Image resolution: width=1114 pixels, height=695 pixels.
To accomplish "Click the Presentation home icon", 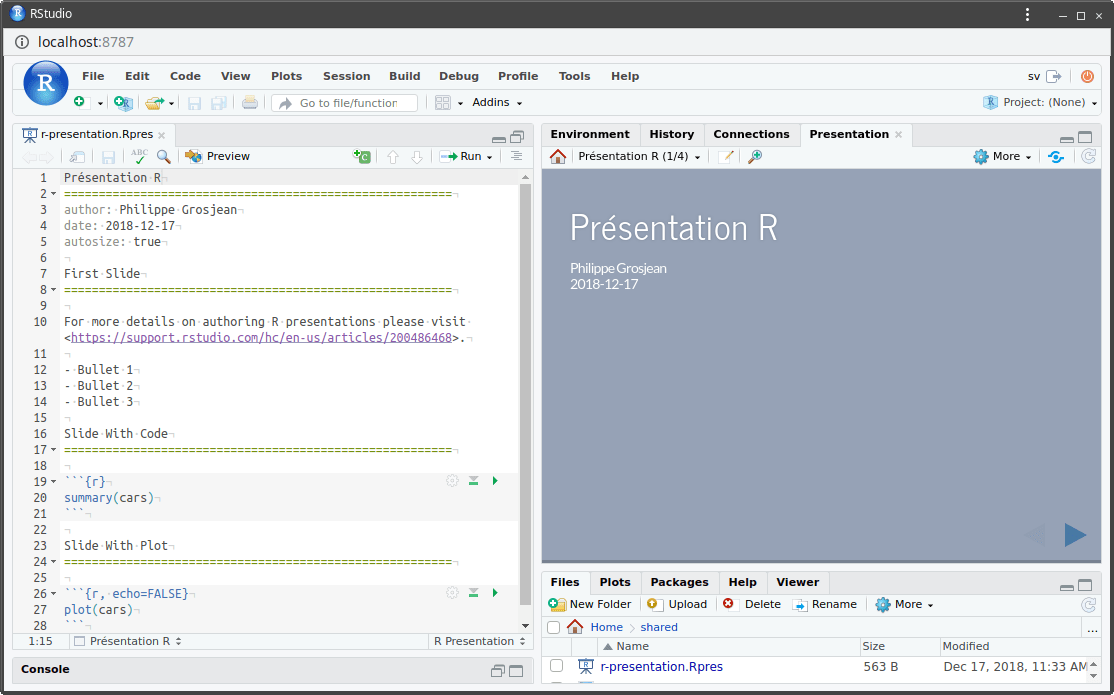I will (x=558, y=156).
